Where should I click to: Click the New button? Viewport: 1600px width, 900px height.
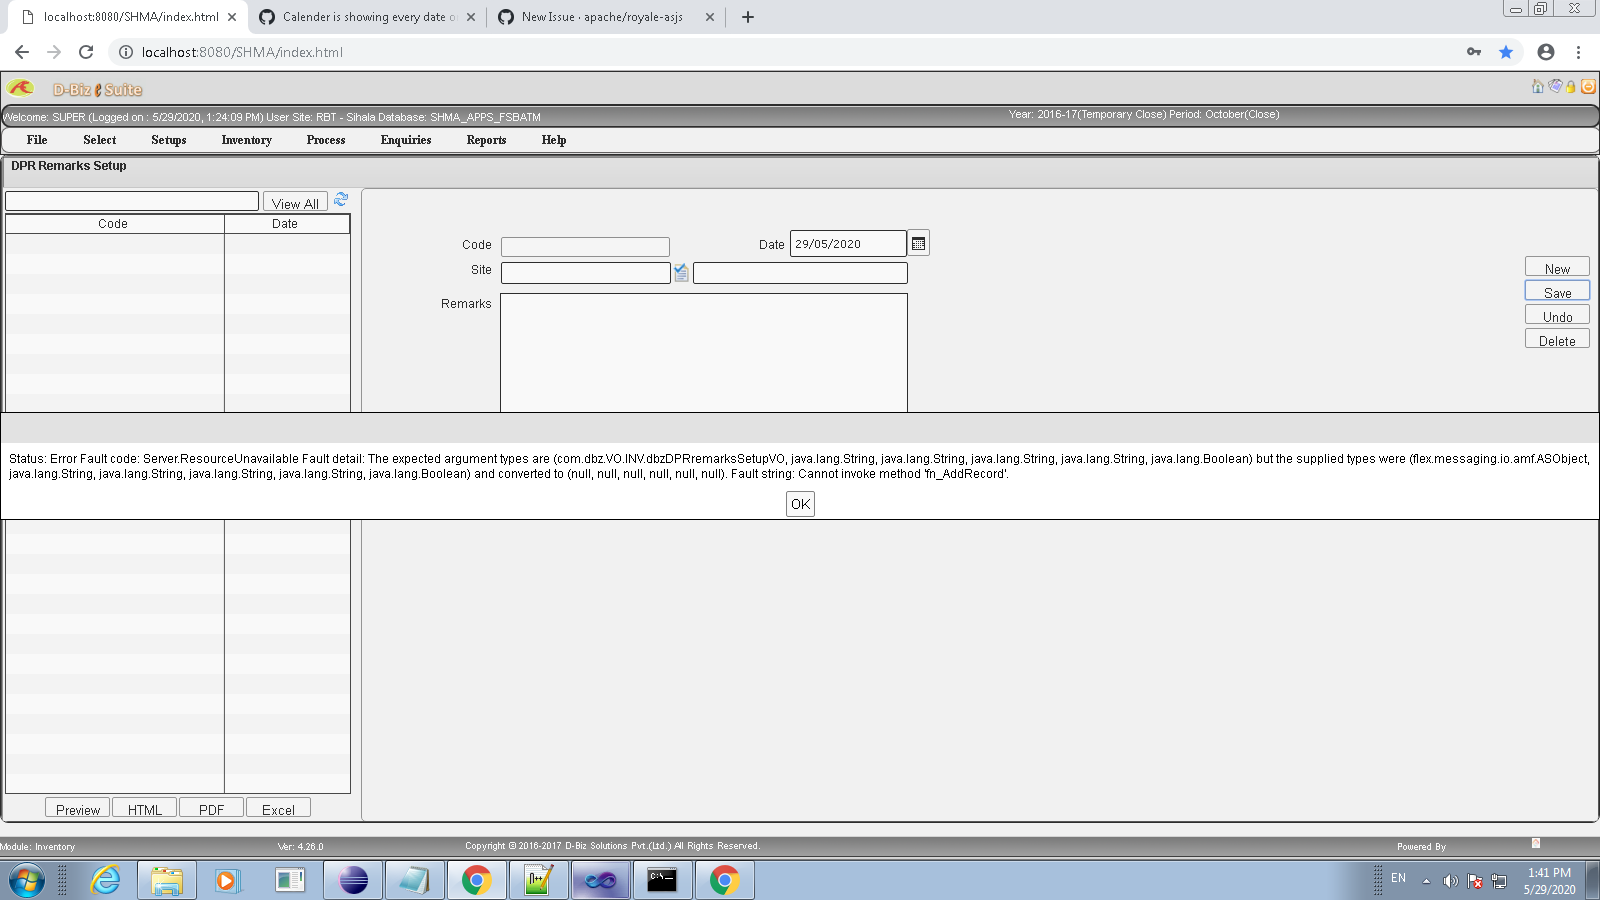pos(1557,267)
